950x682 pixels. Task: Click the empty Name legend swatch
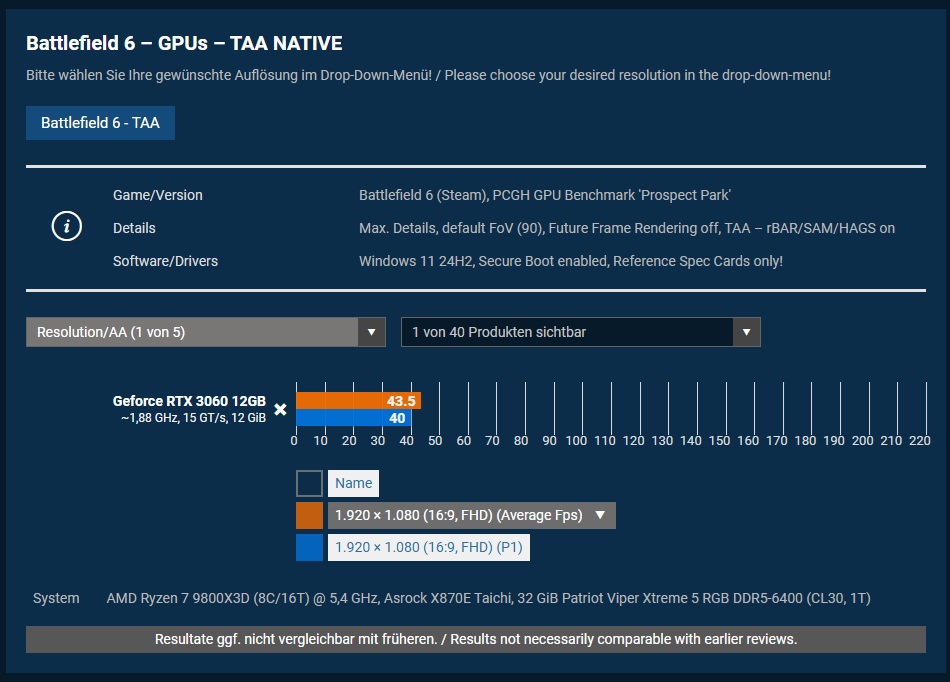(x=309, y=483)
